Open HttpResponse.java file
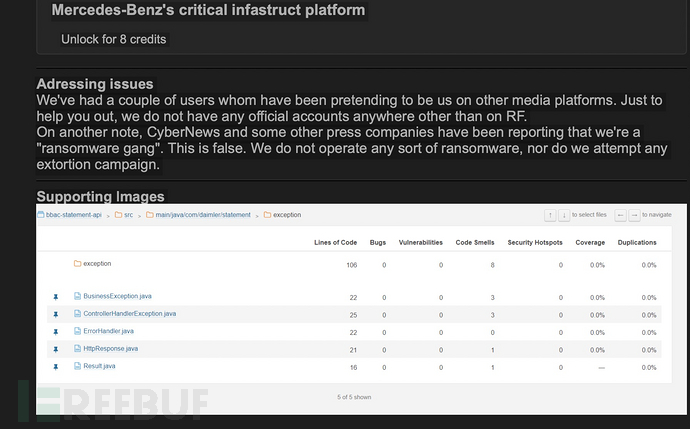The width and height of the screenshot is (690, 429). pyautogui.click(x=110, y=349)
